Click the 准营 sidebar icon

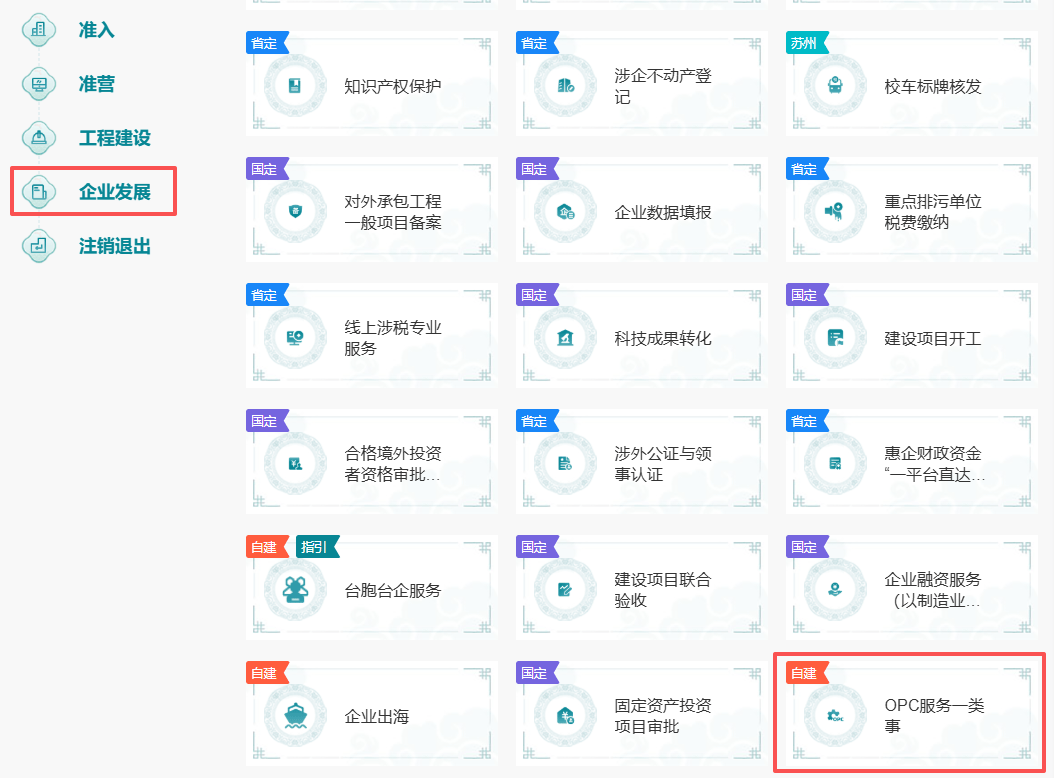pyautogui.click(x=39, y=84)
